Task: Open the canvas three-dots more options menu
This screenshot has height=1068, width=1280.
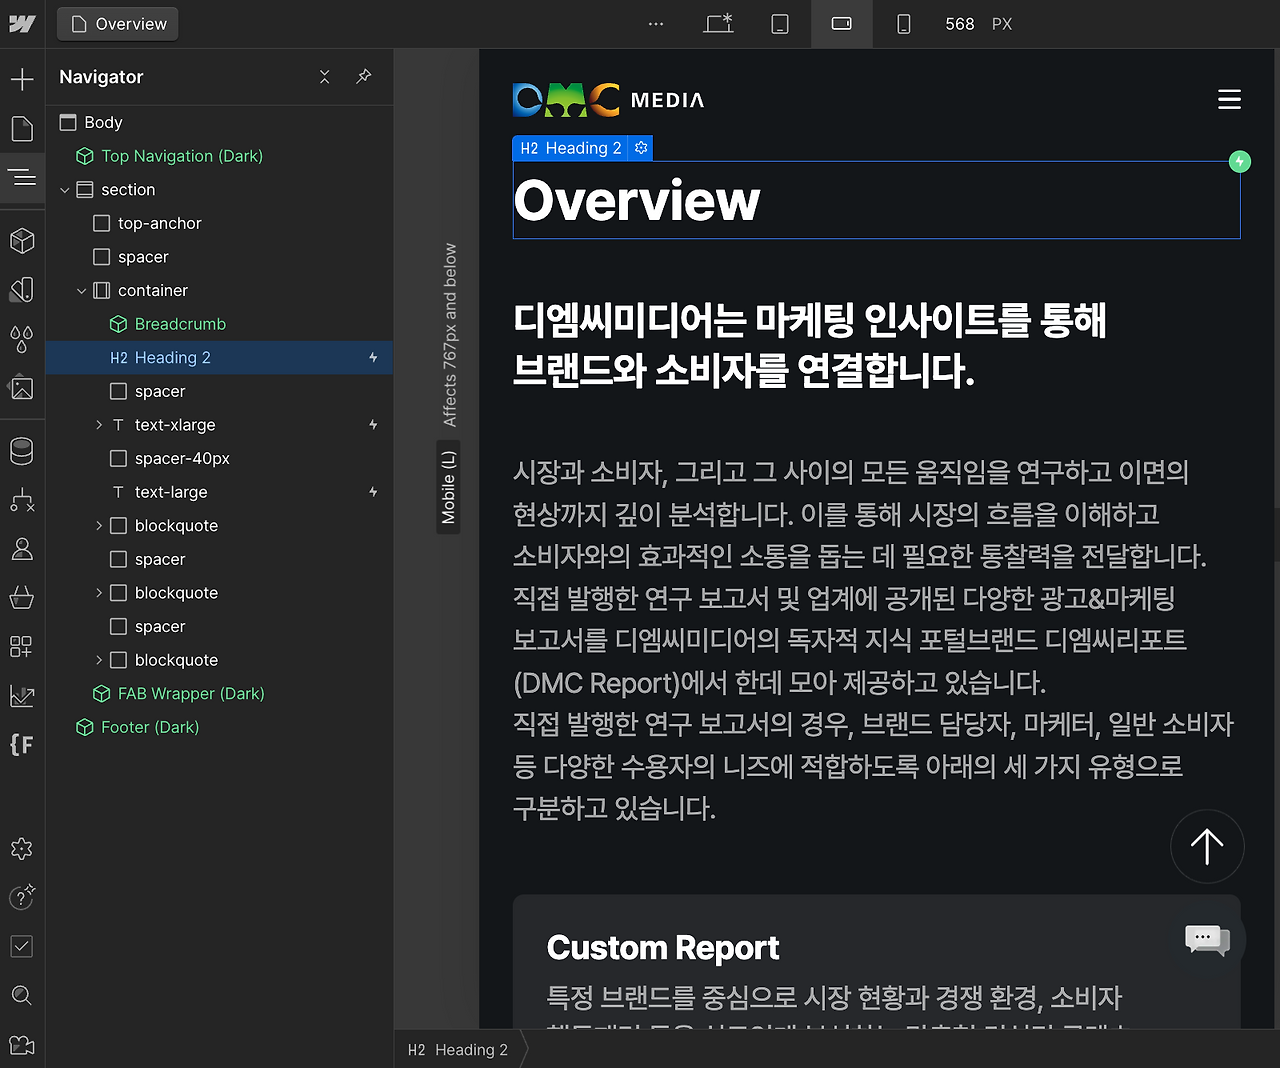Action: [656, 24]
